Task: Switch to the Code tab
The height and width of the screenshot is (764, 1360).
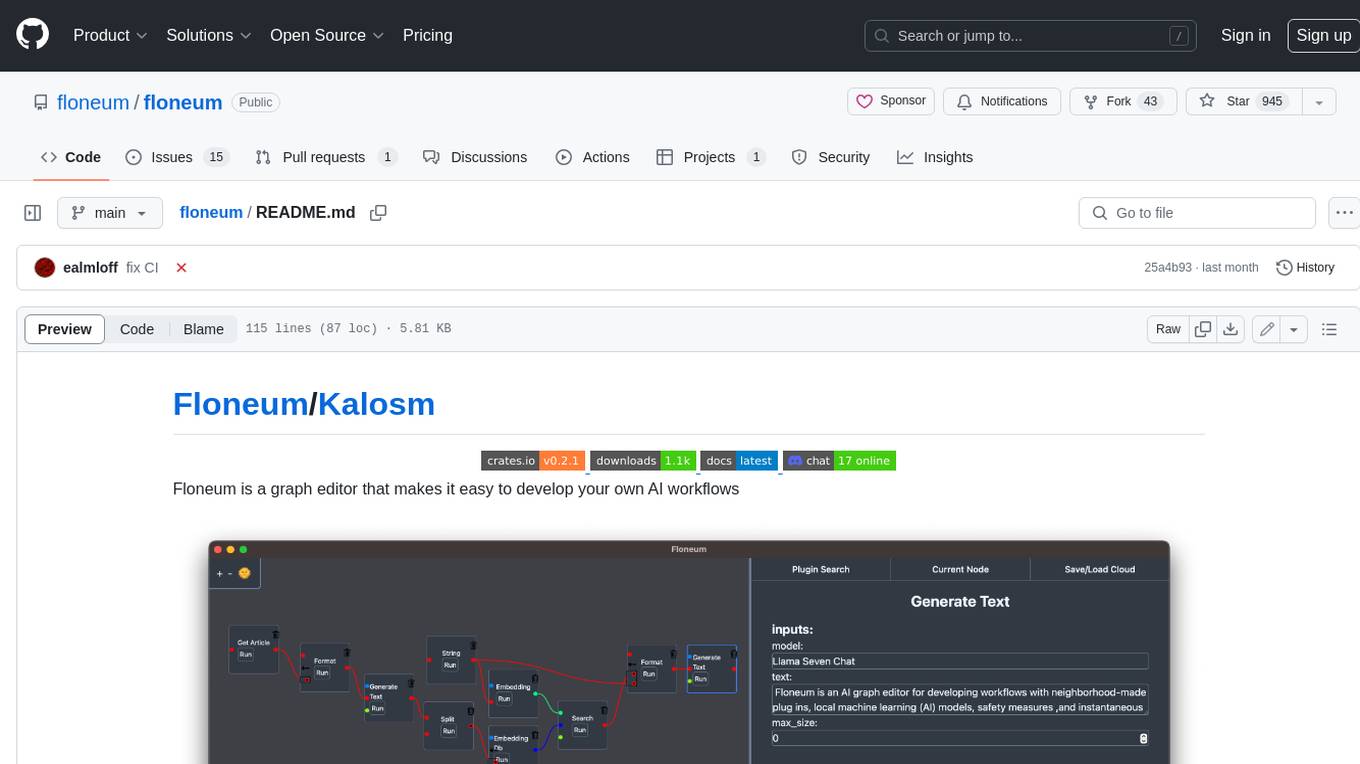Action: tap(71, 157)
